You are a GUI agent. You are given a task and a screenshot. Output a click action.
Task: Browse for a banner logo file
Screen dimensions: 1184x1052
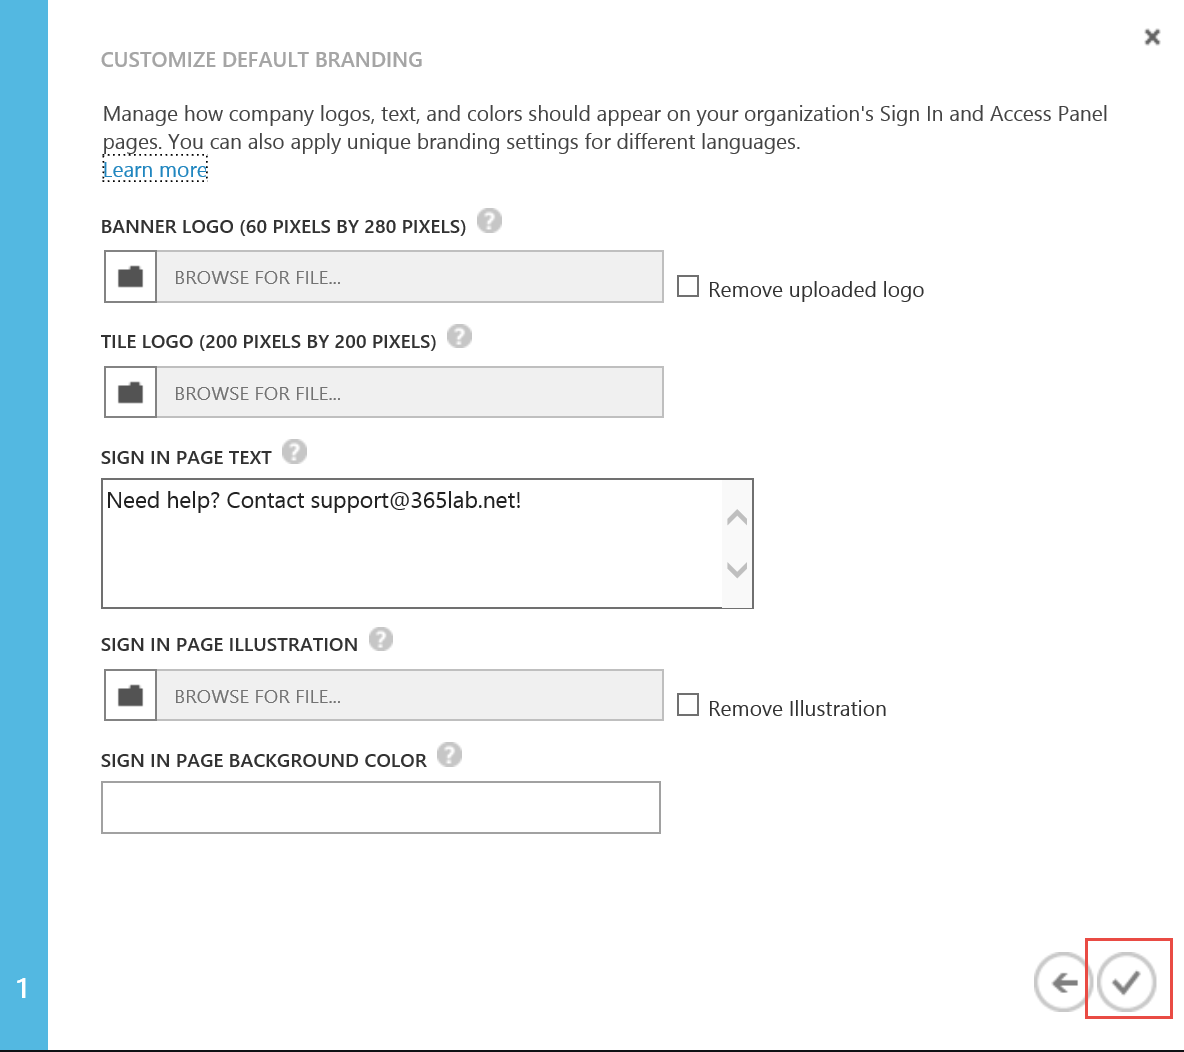[408, 277]
